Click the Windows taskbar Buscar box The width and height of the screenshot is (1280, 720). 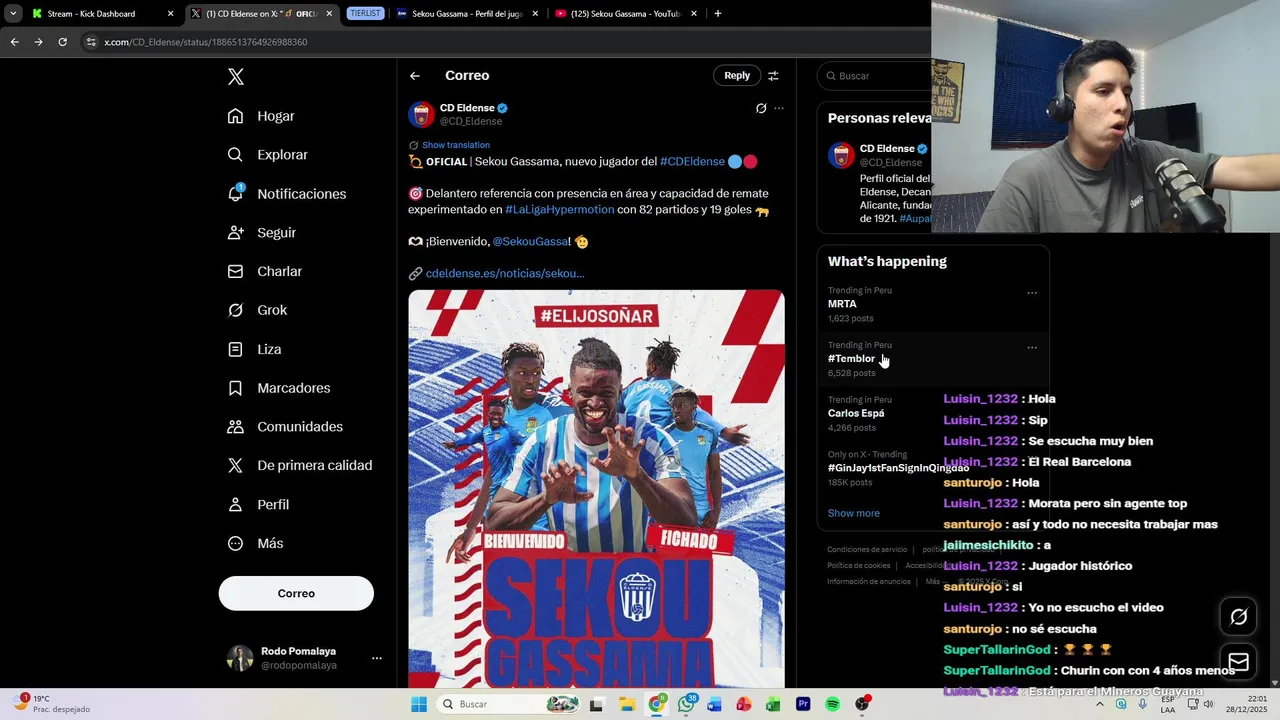click(x=511, y=704)
